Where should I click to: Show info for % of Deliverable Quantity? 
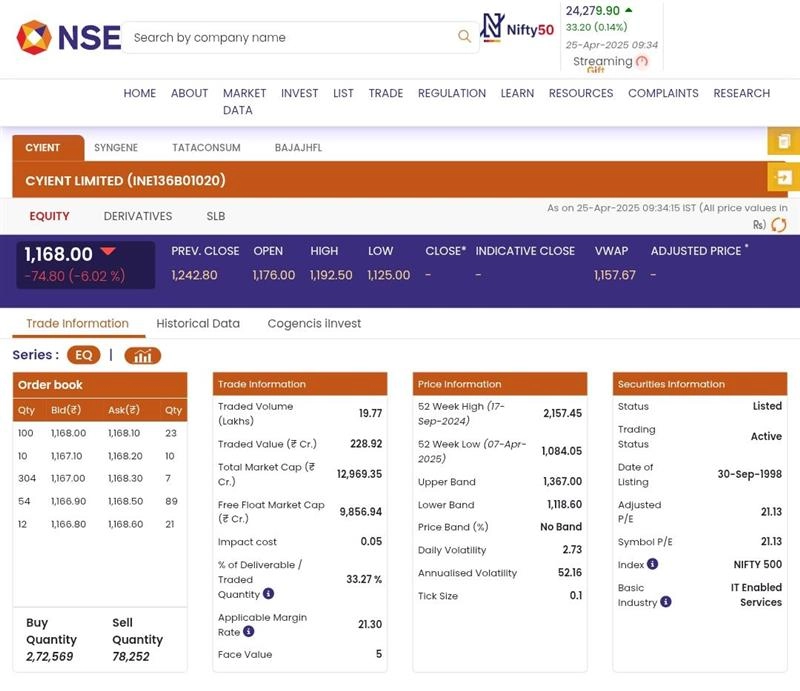(x=268, y=594)
